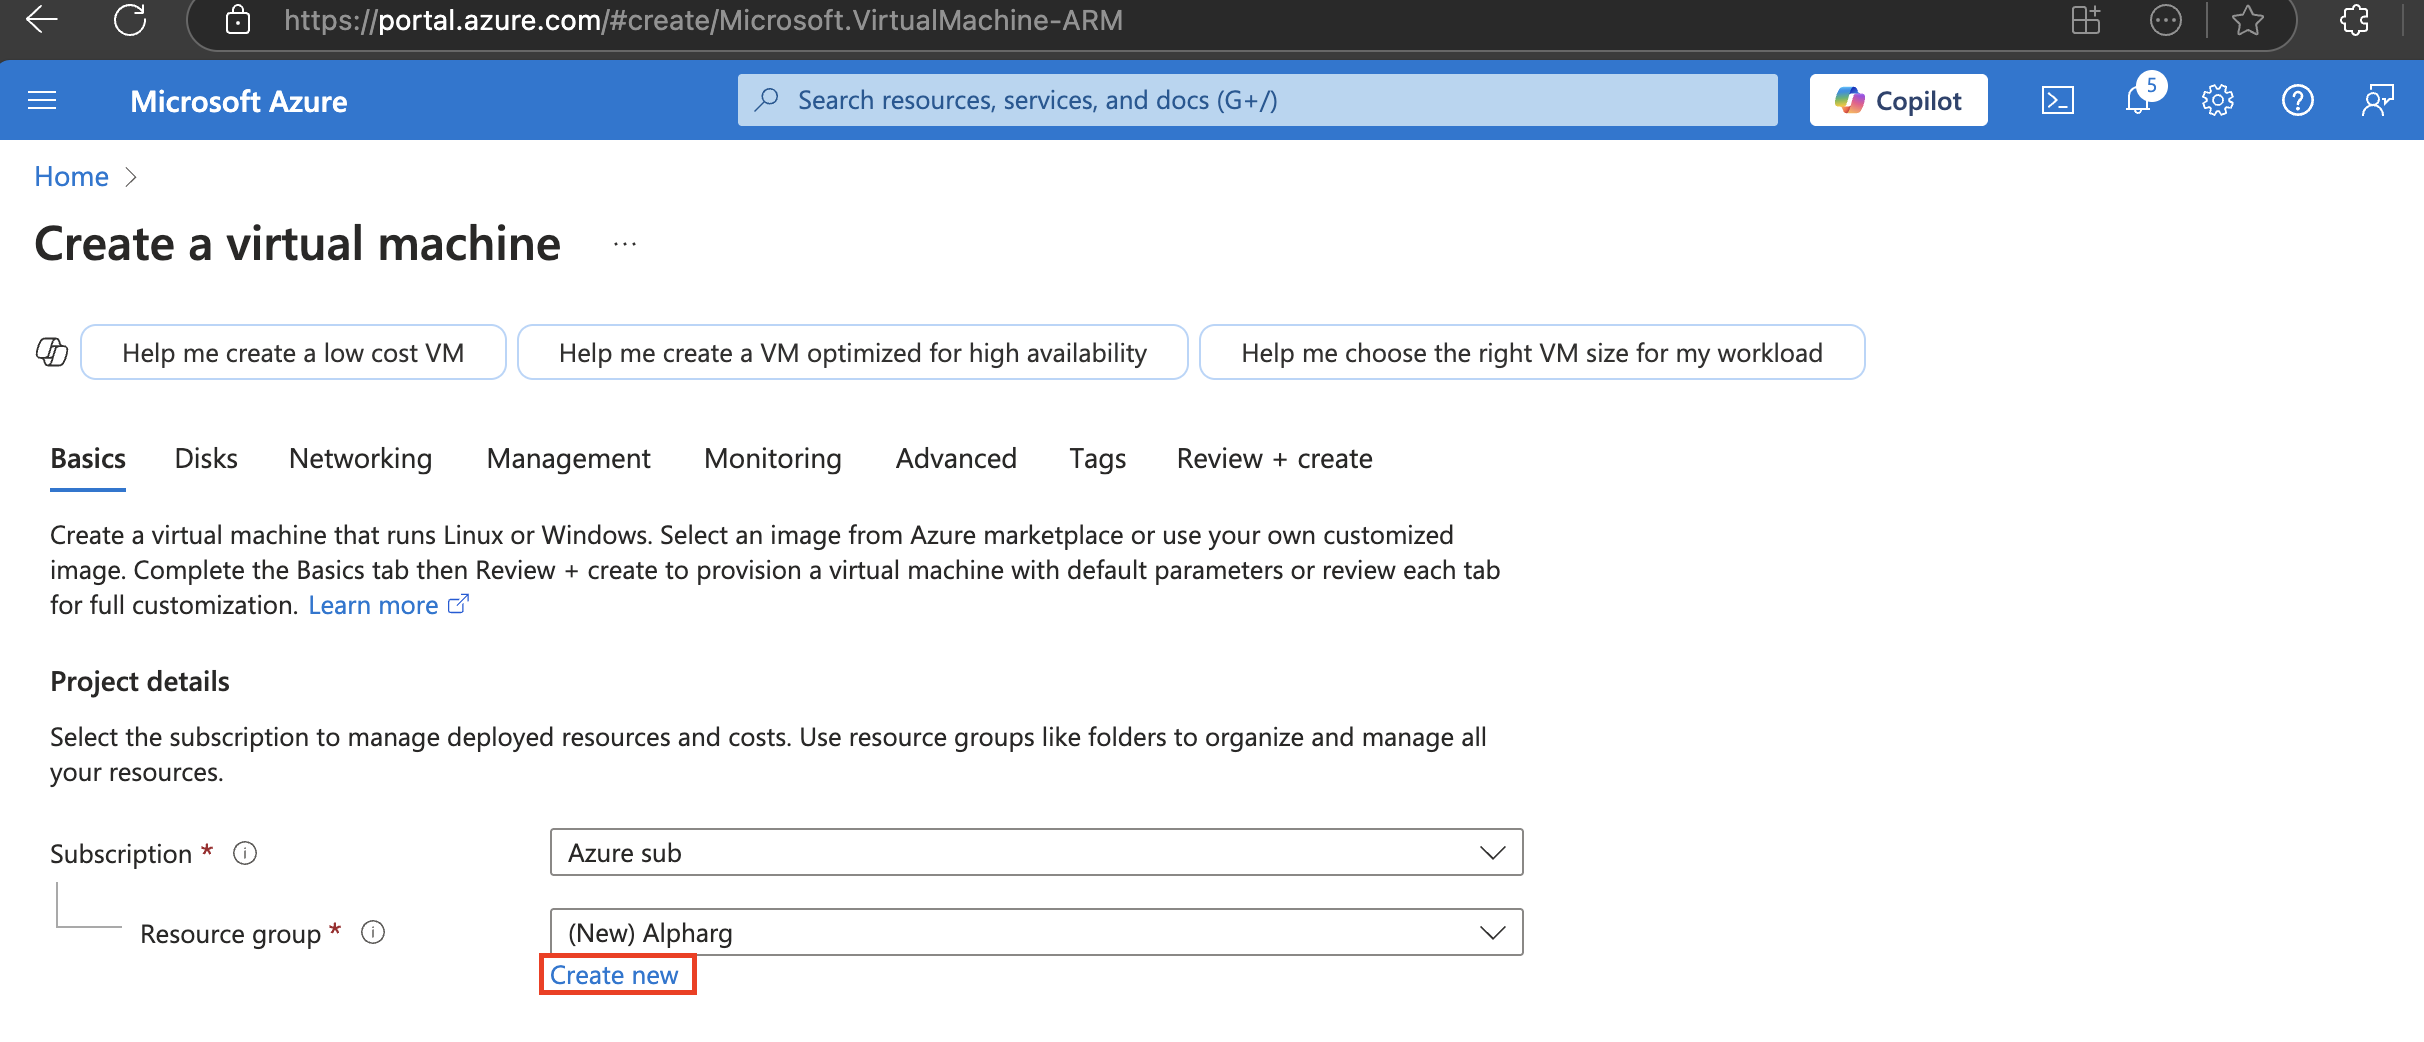The image size is (2424, 1042).
Task: Click the Create a virtual machine title
Action: pyautogui.click(x=298, y=244)
